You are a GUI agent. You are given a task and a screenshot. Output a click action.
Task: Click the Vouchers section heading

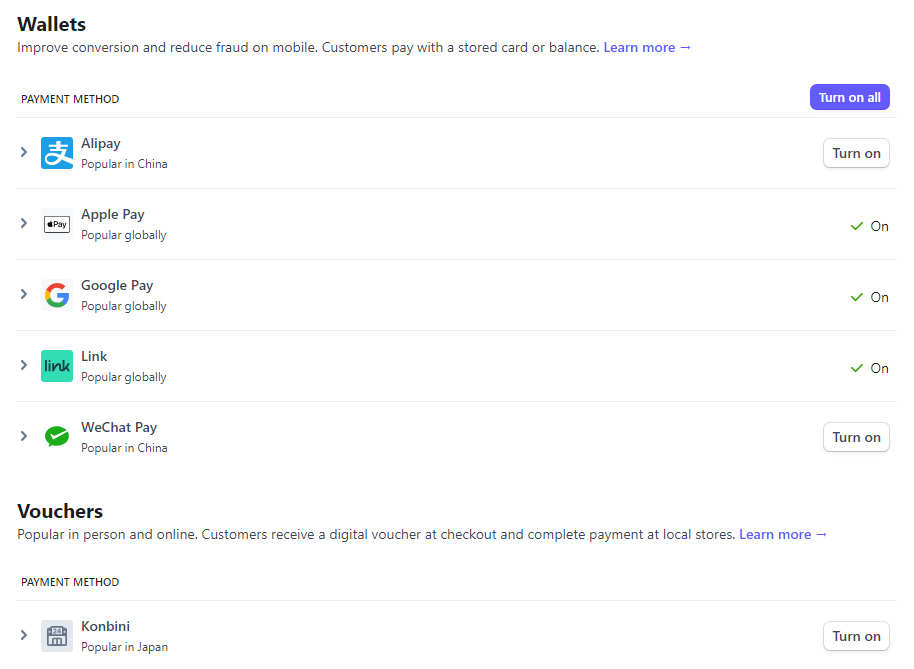coord(60,511)
